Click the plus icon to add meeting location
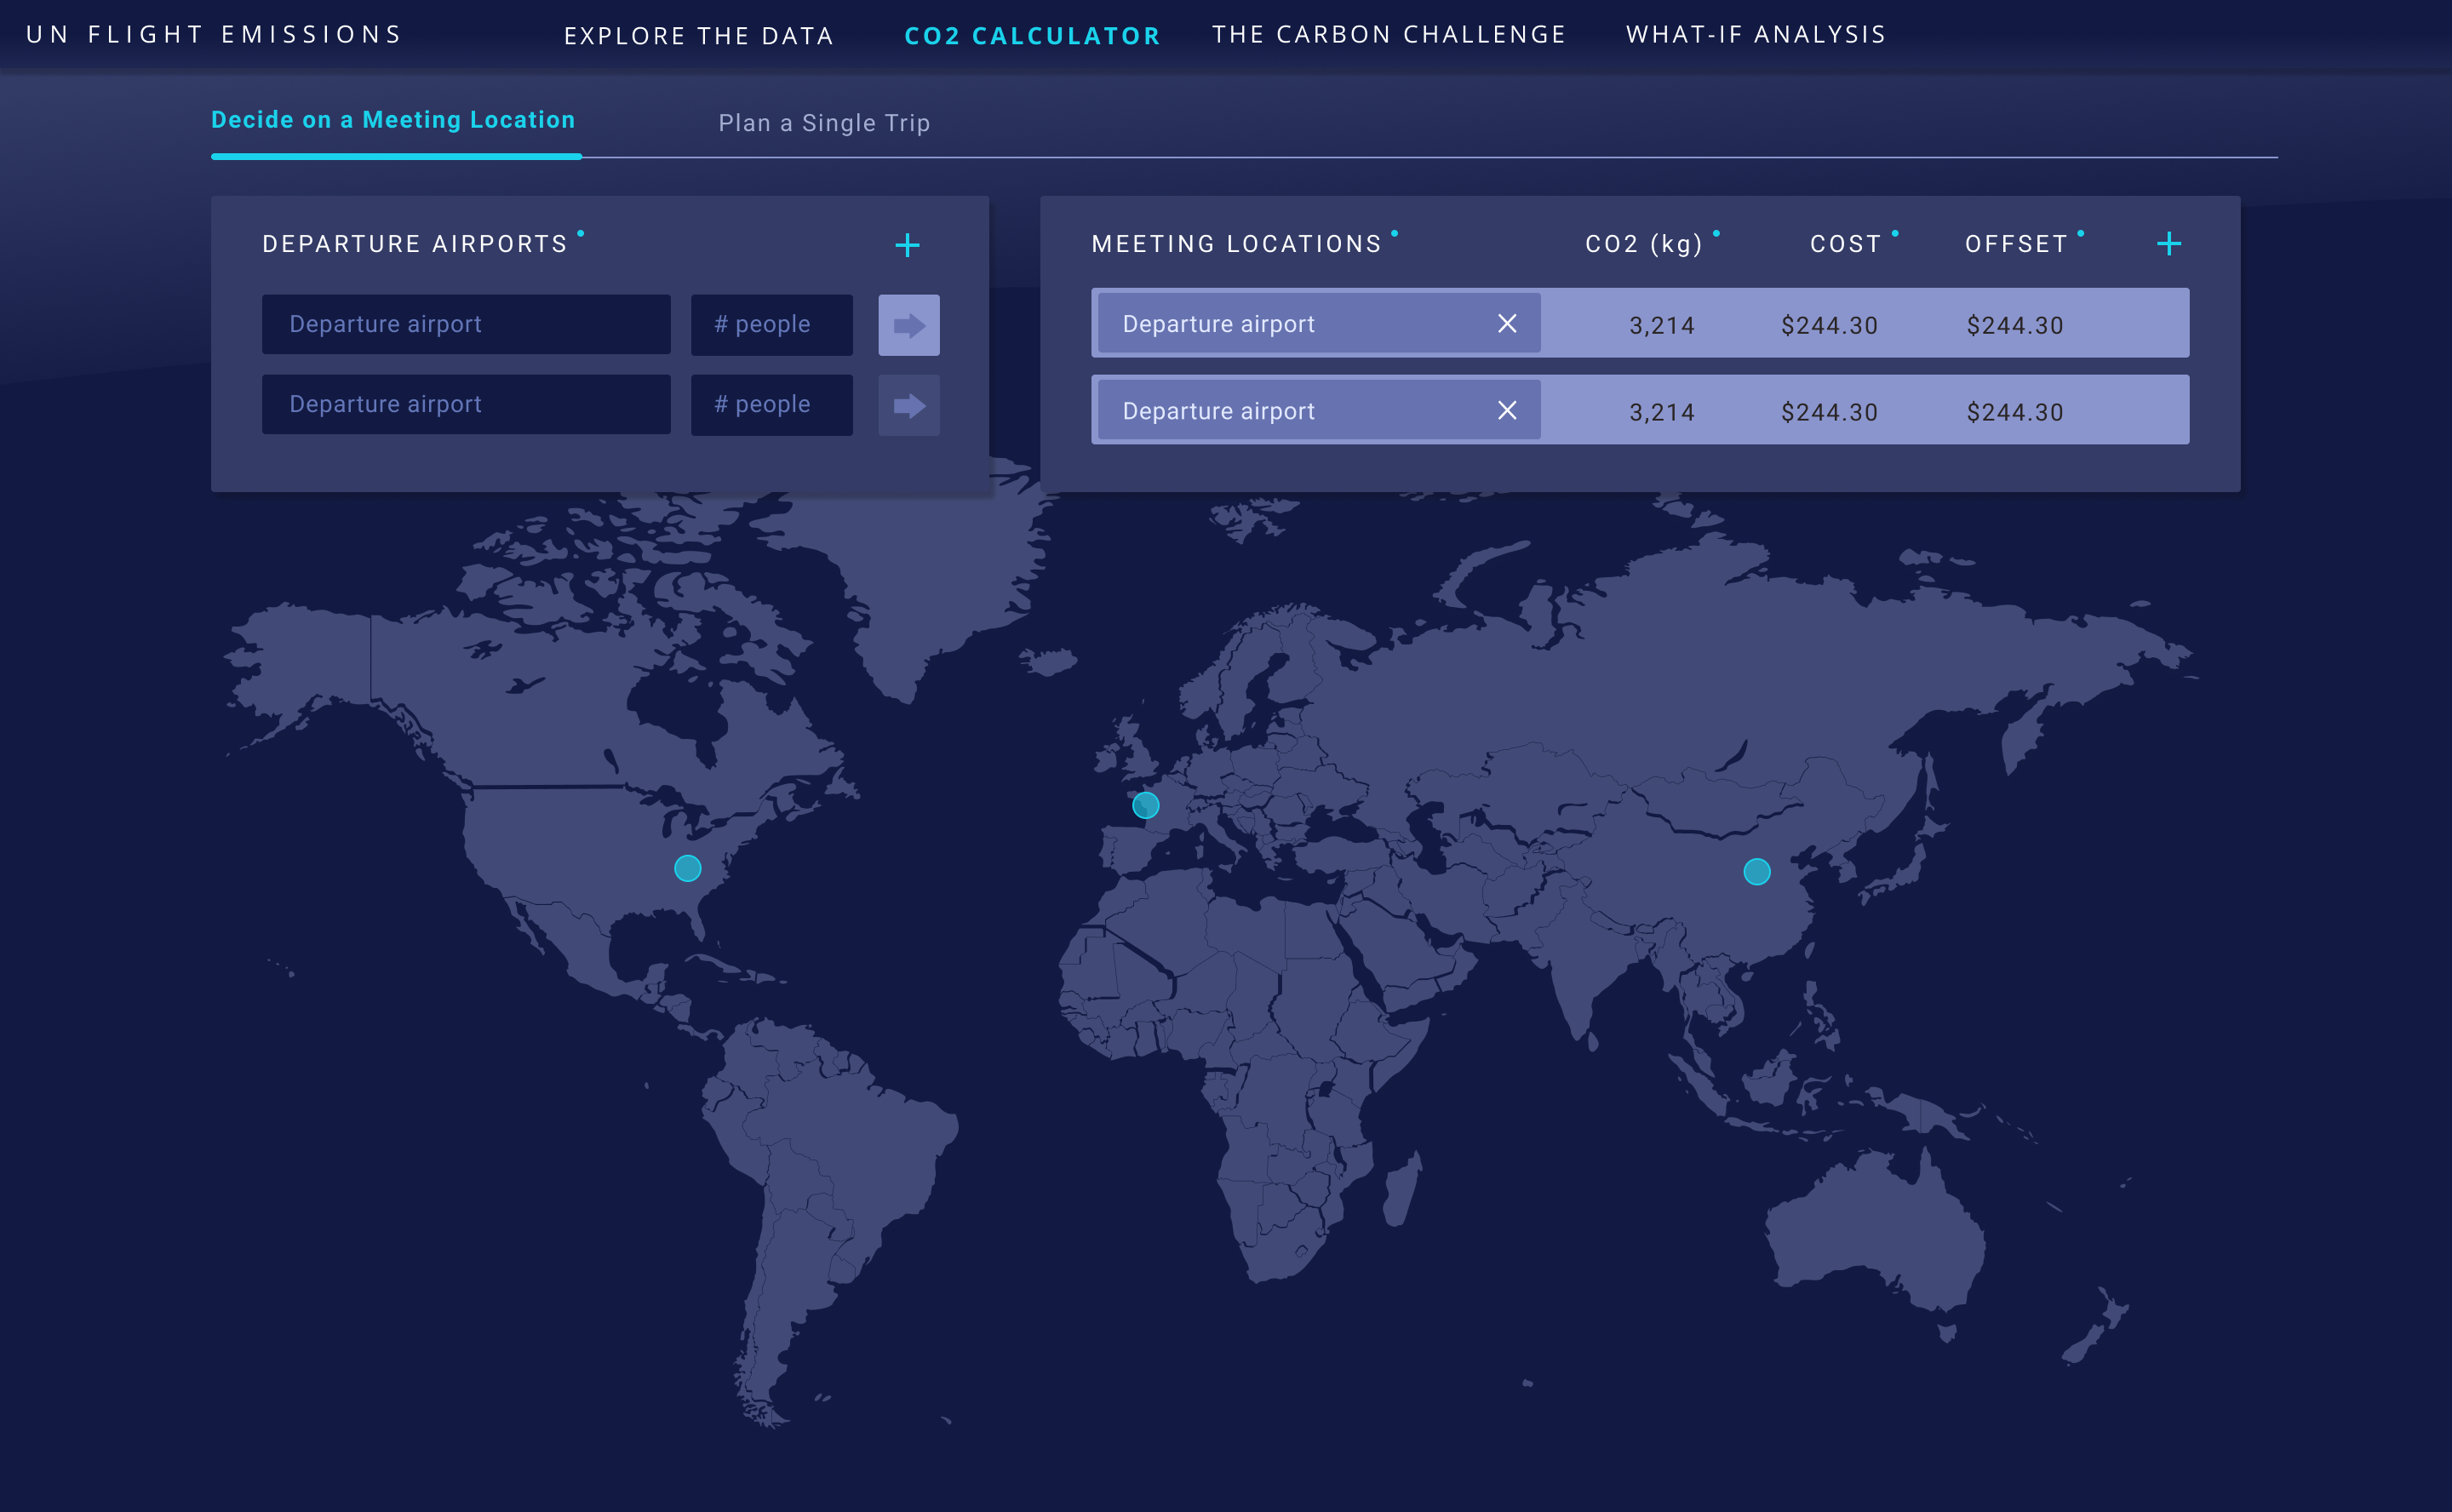This screenshot has height=1512, width=2452. (x=2168, y=244)
